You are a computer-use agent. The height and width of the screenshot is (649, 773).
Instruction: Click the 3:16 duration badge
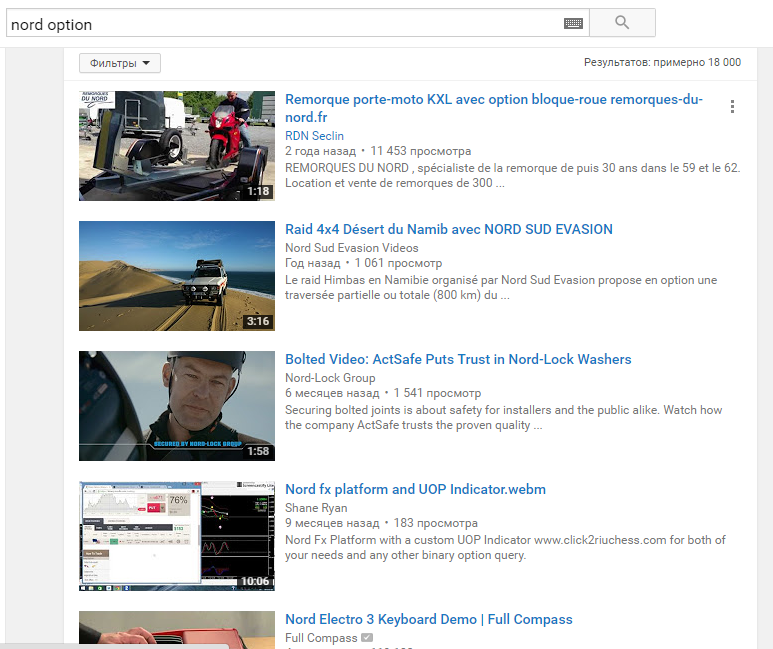[x=258, y=322]
